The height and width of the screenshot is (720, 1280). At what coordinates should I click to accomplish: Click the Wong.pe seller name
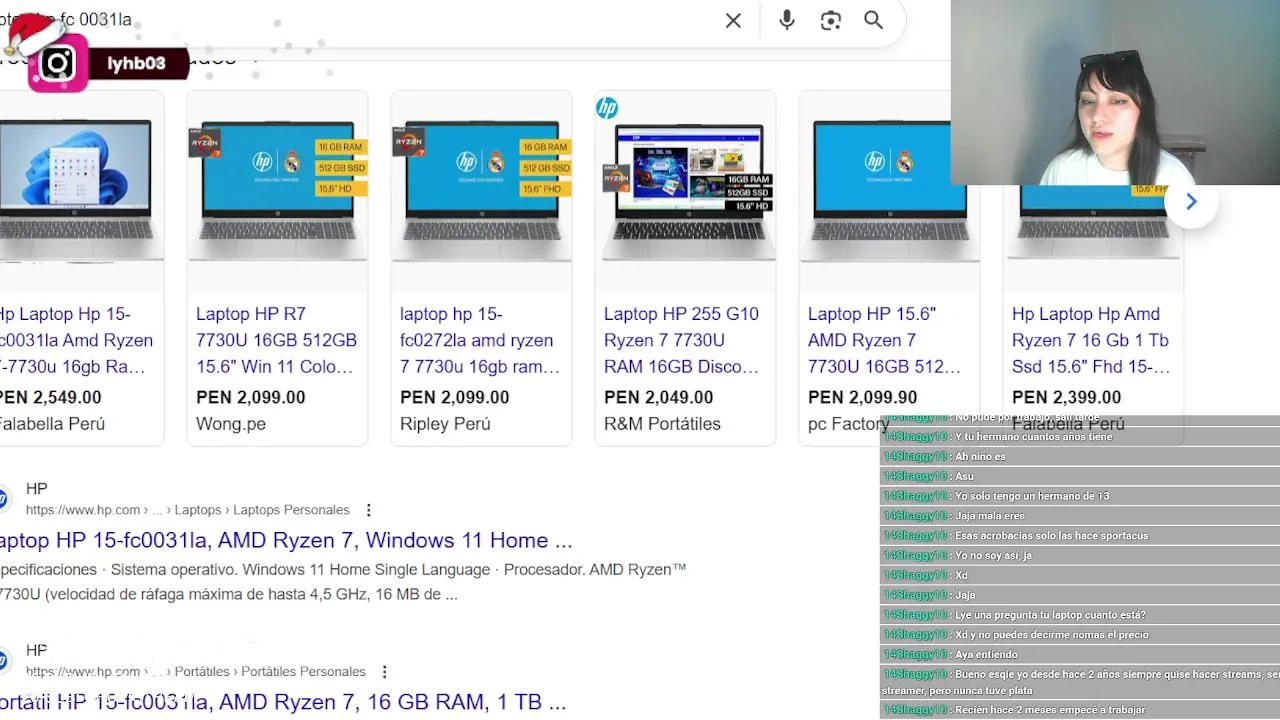231,424
